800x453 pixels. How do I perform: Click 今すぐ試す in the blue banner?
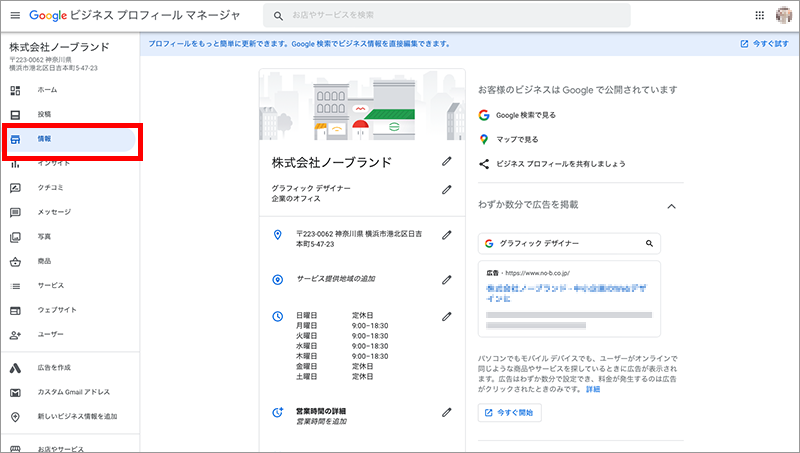pyautogui.click(x=764, y=44)
